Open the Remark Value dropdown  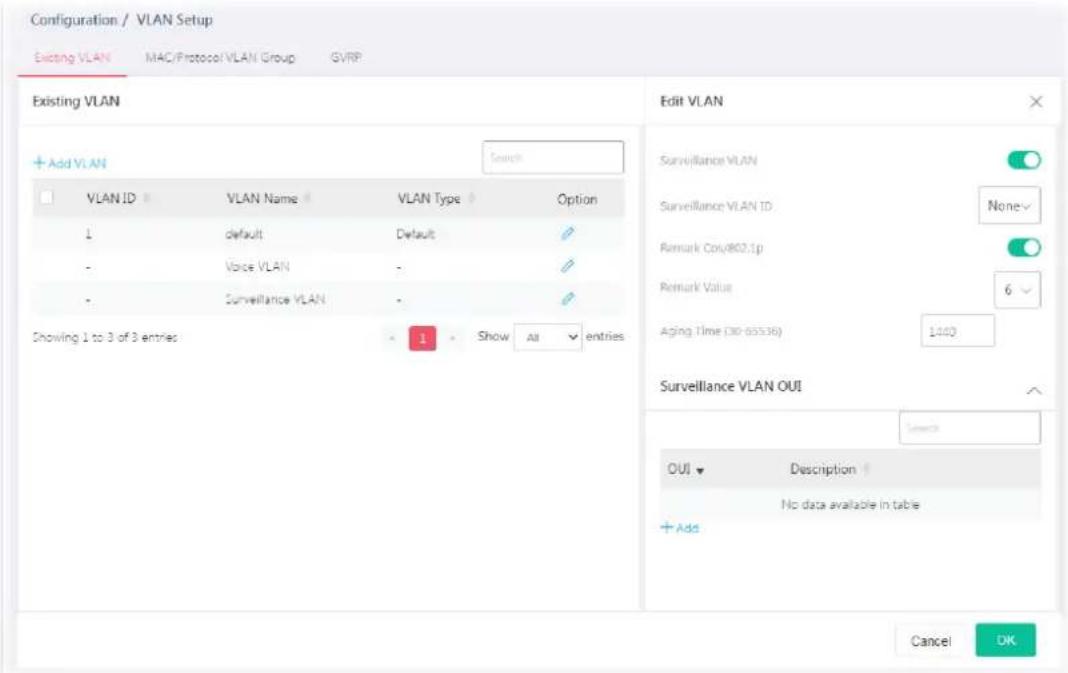pyautogui.click(x=1017, y=290)
